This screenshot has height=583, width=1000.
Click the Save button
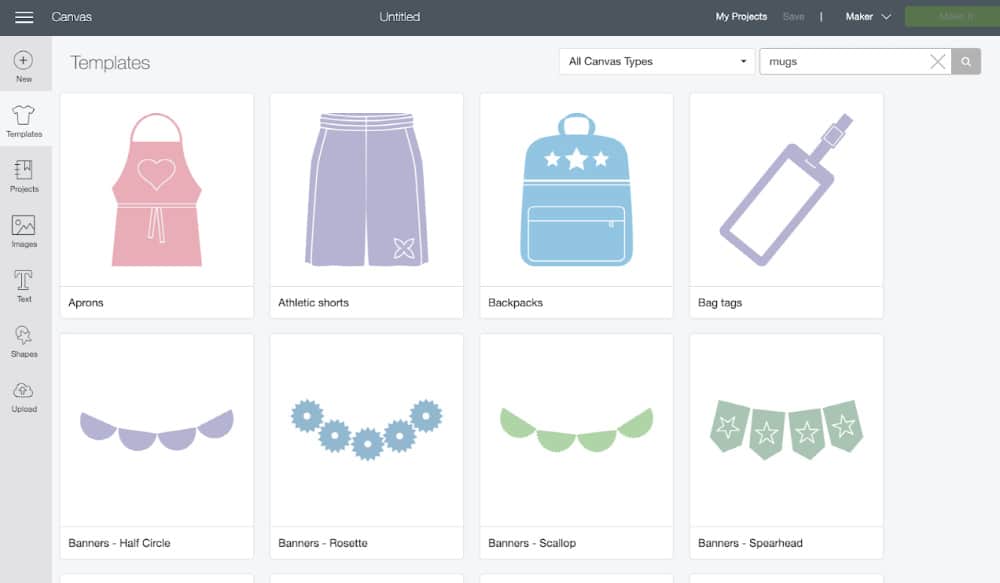click(793, 17)
